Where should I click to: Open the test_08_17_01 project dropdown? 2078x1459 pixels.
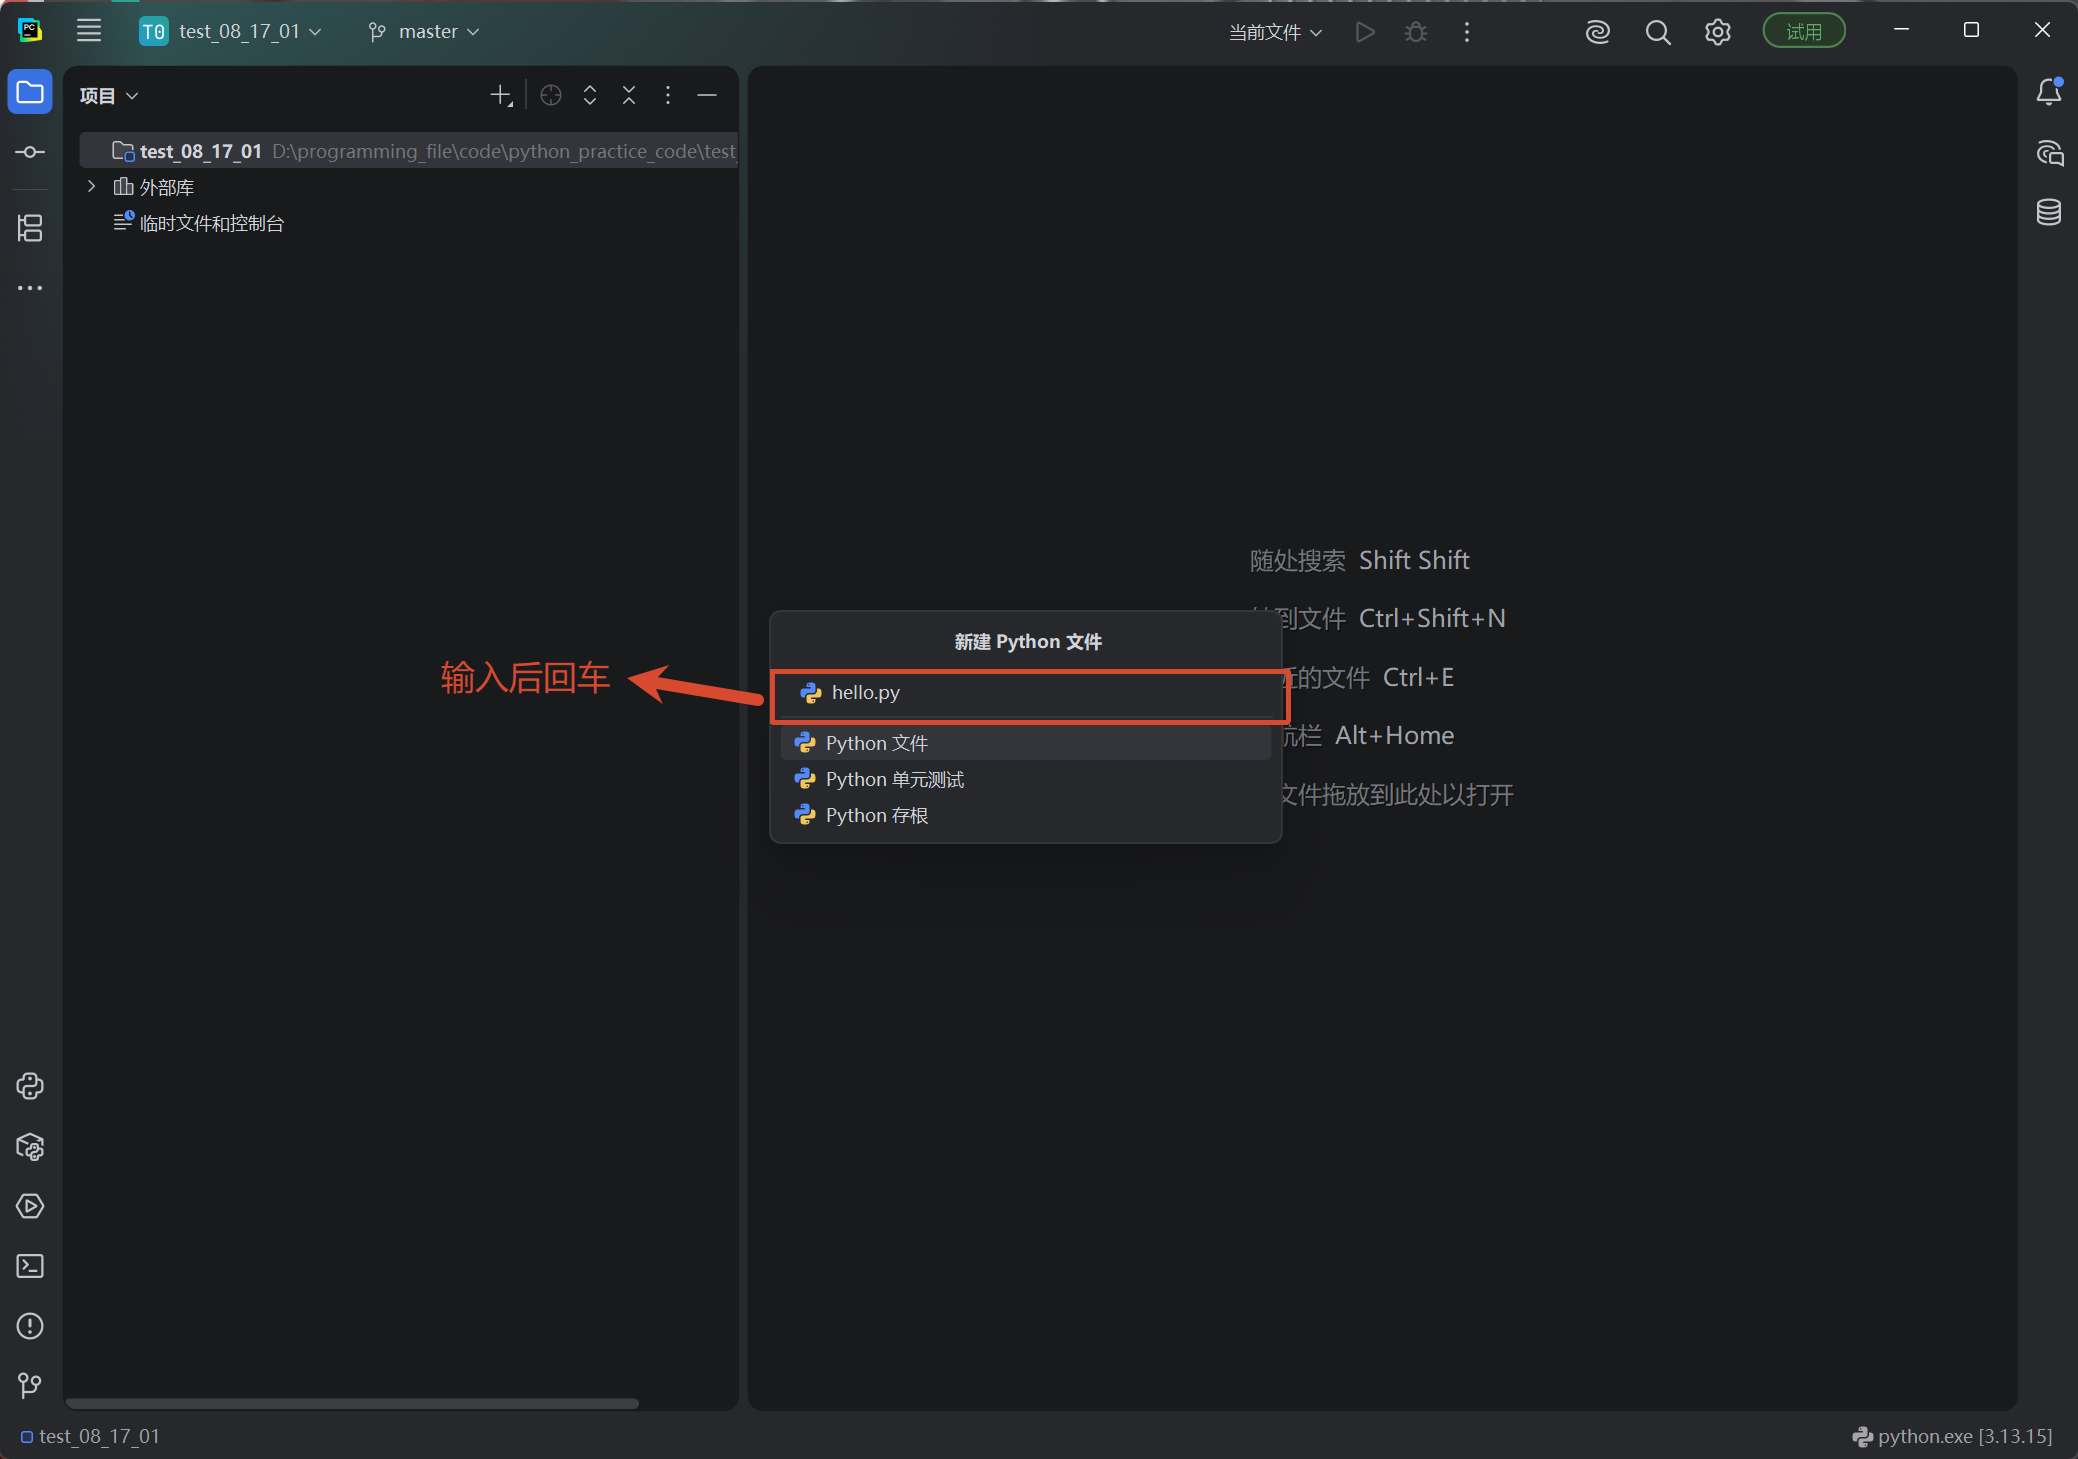[231, 32]
